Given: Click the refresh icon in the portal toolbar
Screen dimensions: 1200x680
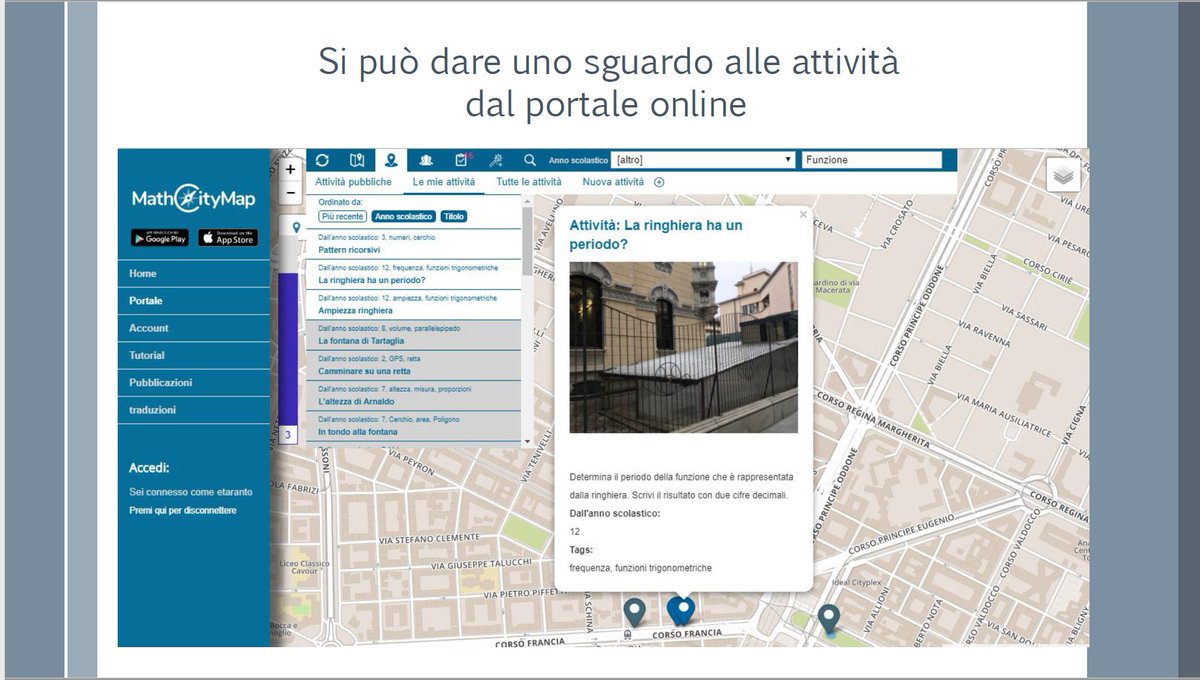Looking at the screenshot, I should pos(322,160).
